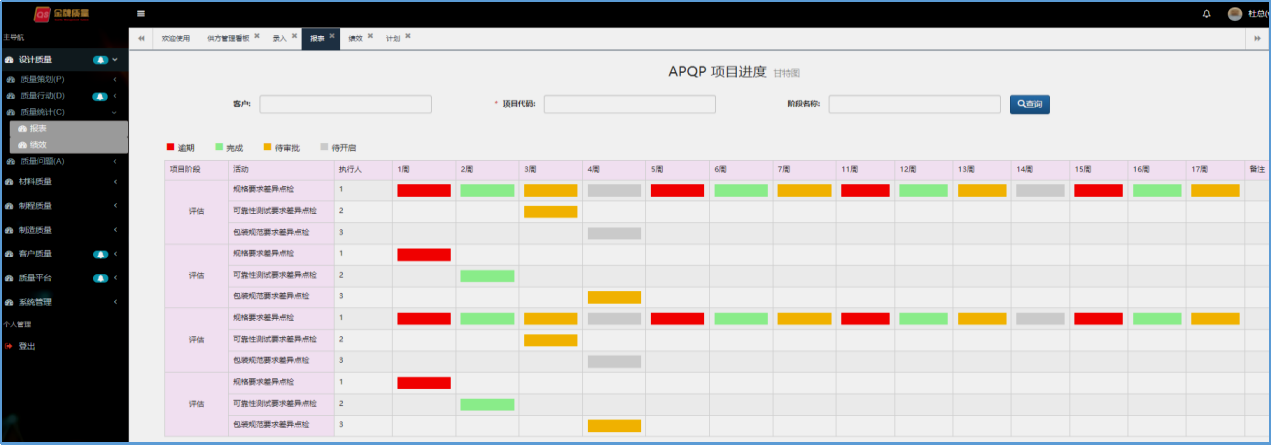Click the red 逾期 legend swatch

(170, 147)
